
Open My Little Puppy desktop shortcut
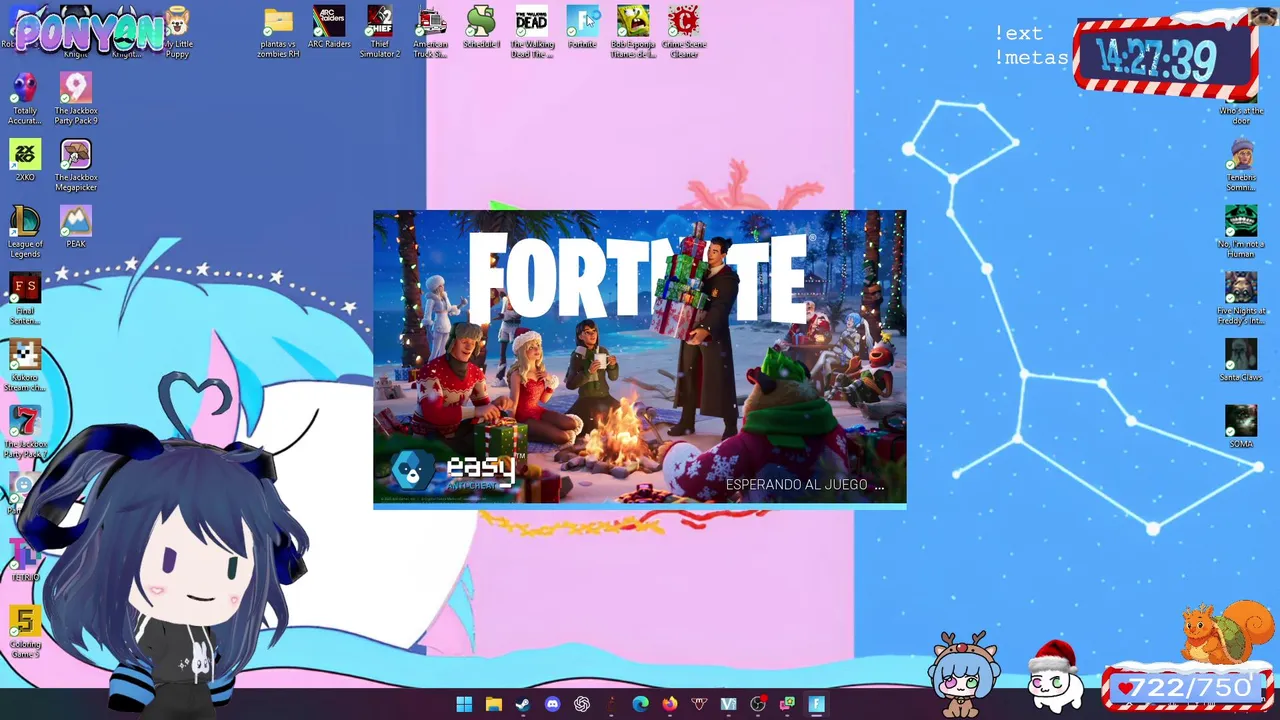click(x=177, y=32)
